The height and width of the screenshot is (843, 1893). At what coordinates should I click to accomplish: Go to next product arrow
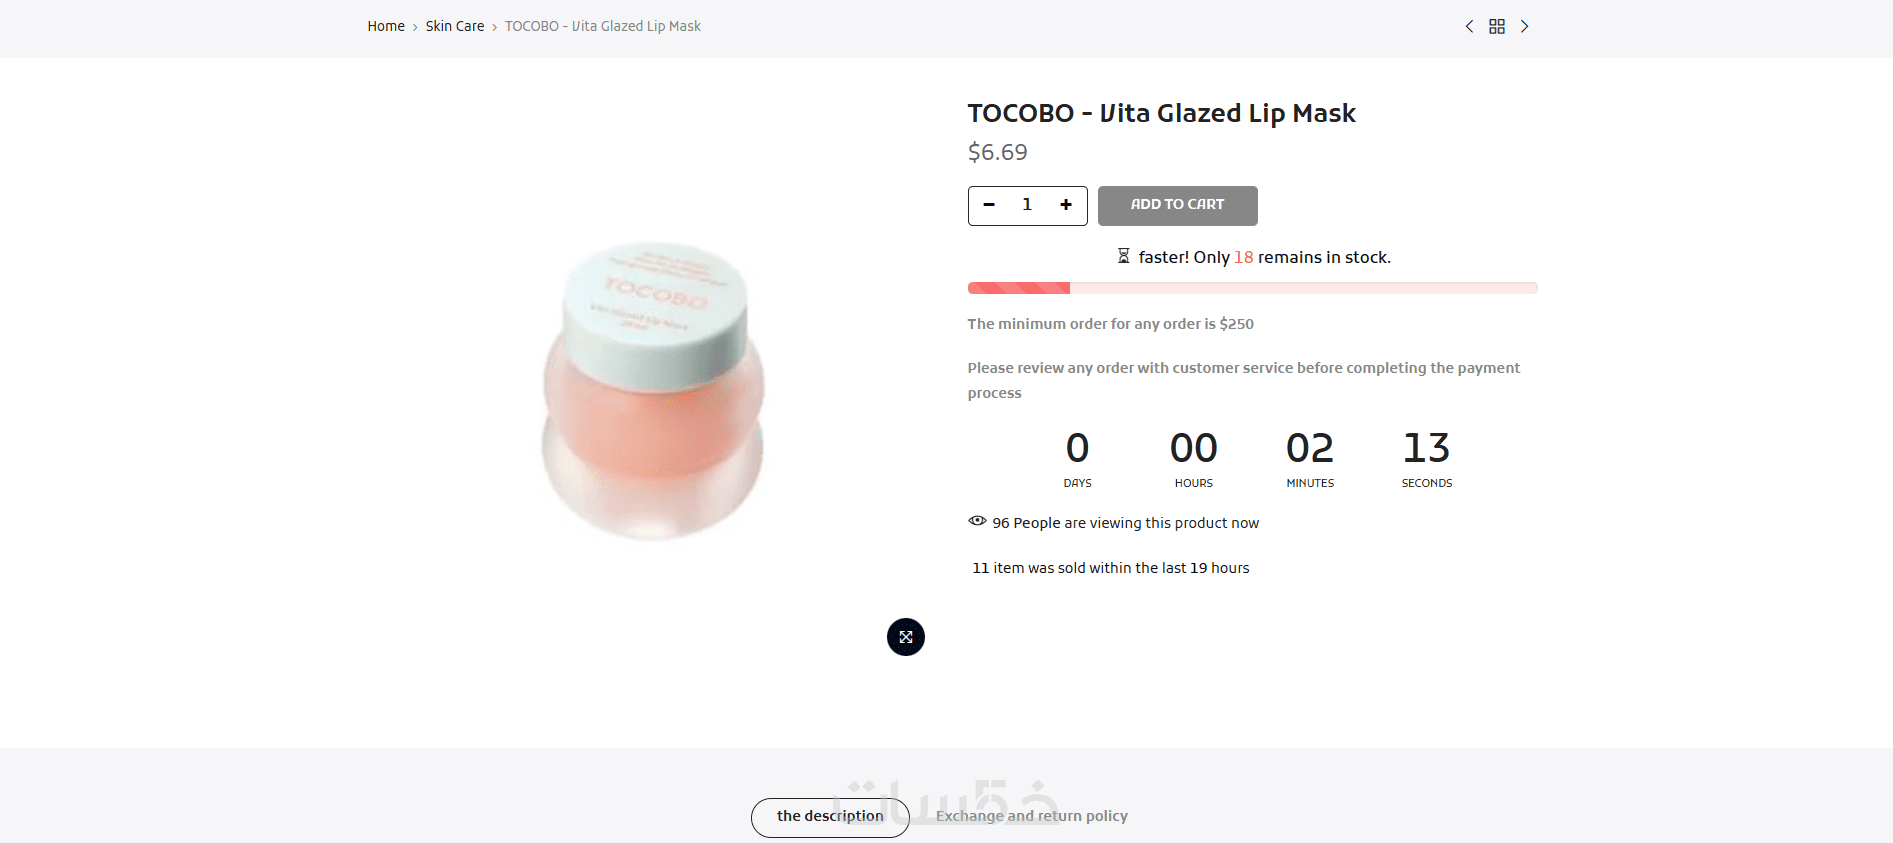(1525, 26)
